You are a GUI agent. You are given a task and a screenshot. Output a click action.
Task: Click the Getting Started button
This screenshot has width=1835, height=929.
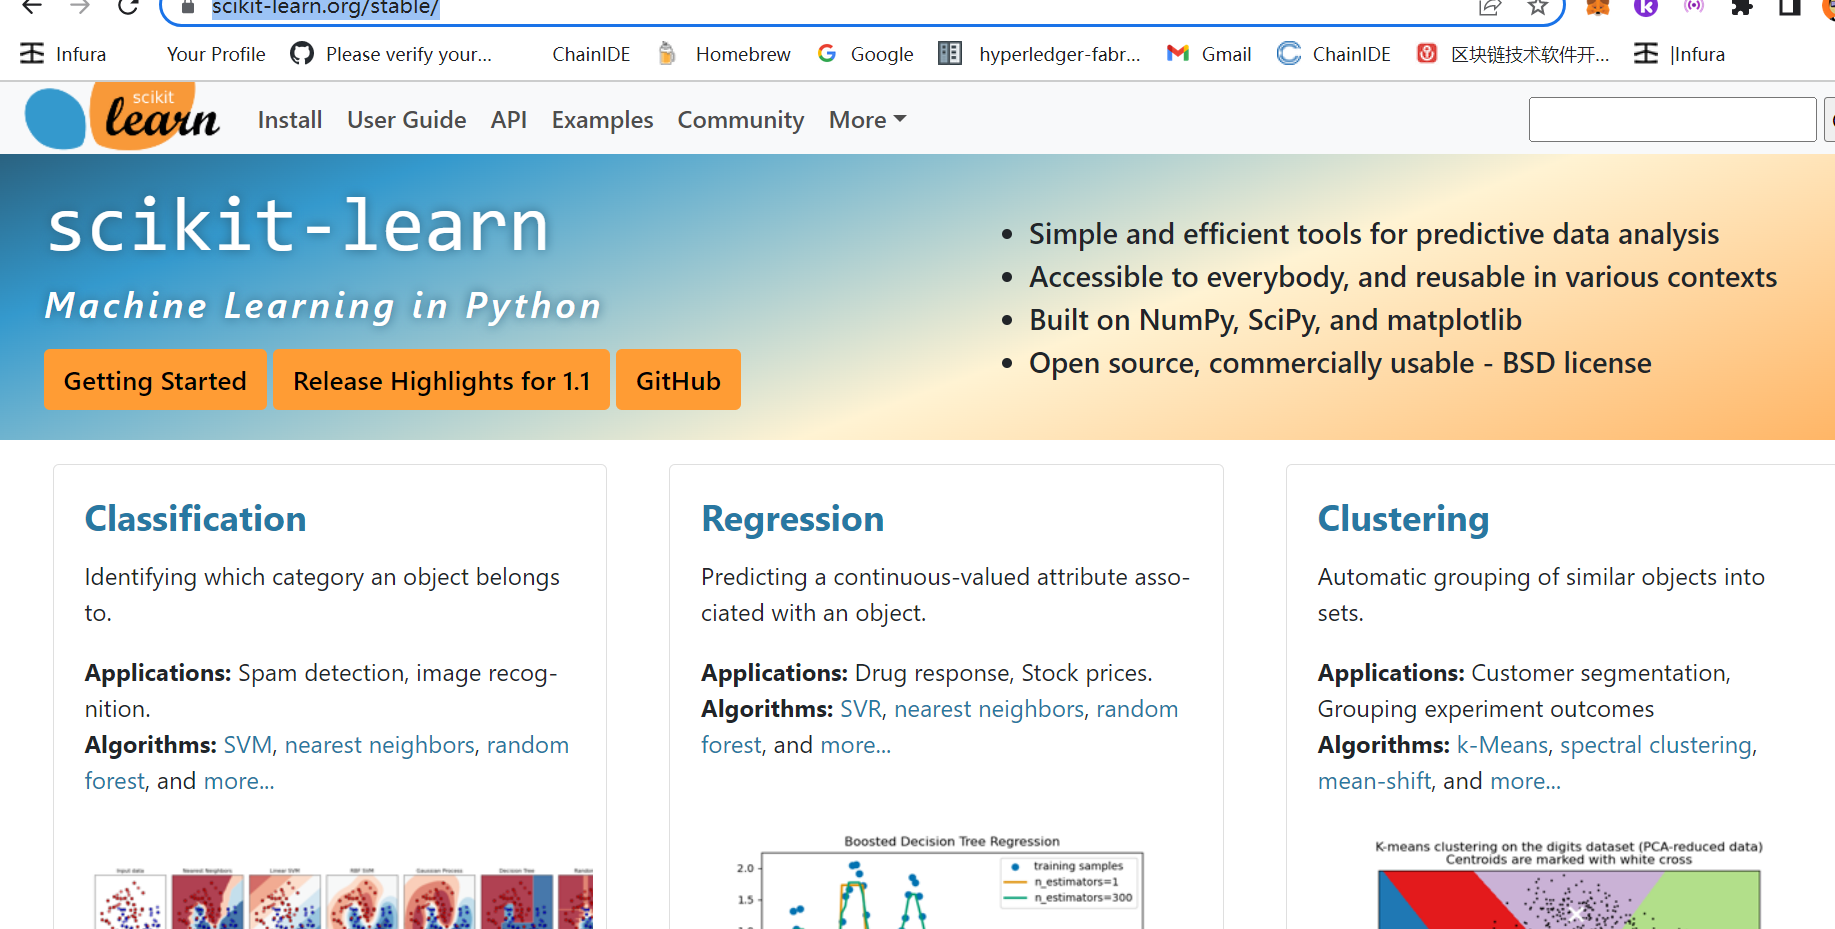tap(155, 380)
